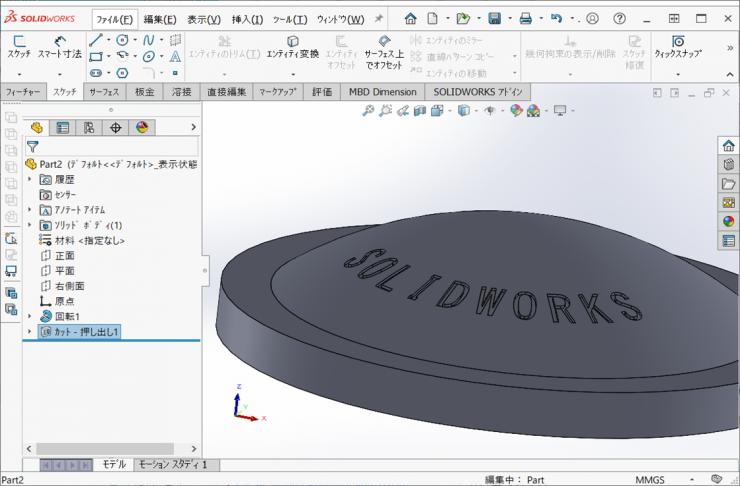Select the スケッチ (Sketch) tool
740x486 pixels.
(19, 47)
